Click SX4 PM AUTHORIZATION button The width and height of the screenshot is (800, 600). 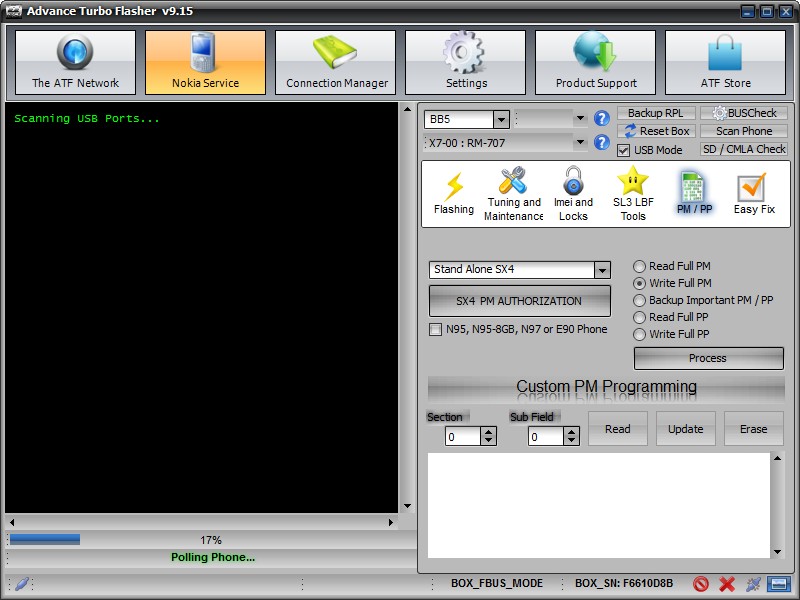(519, 301)
